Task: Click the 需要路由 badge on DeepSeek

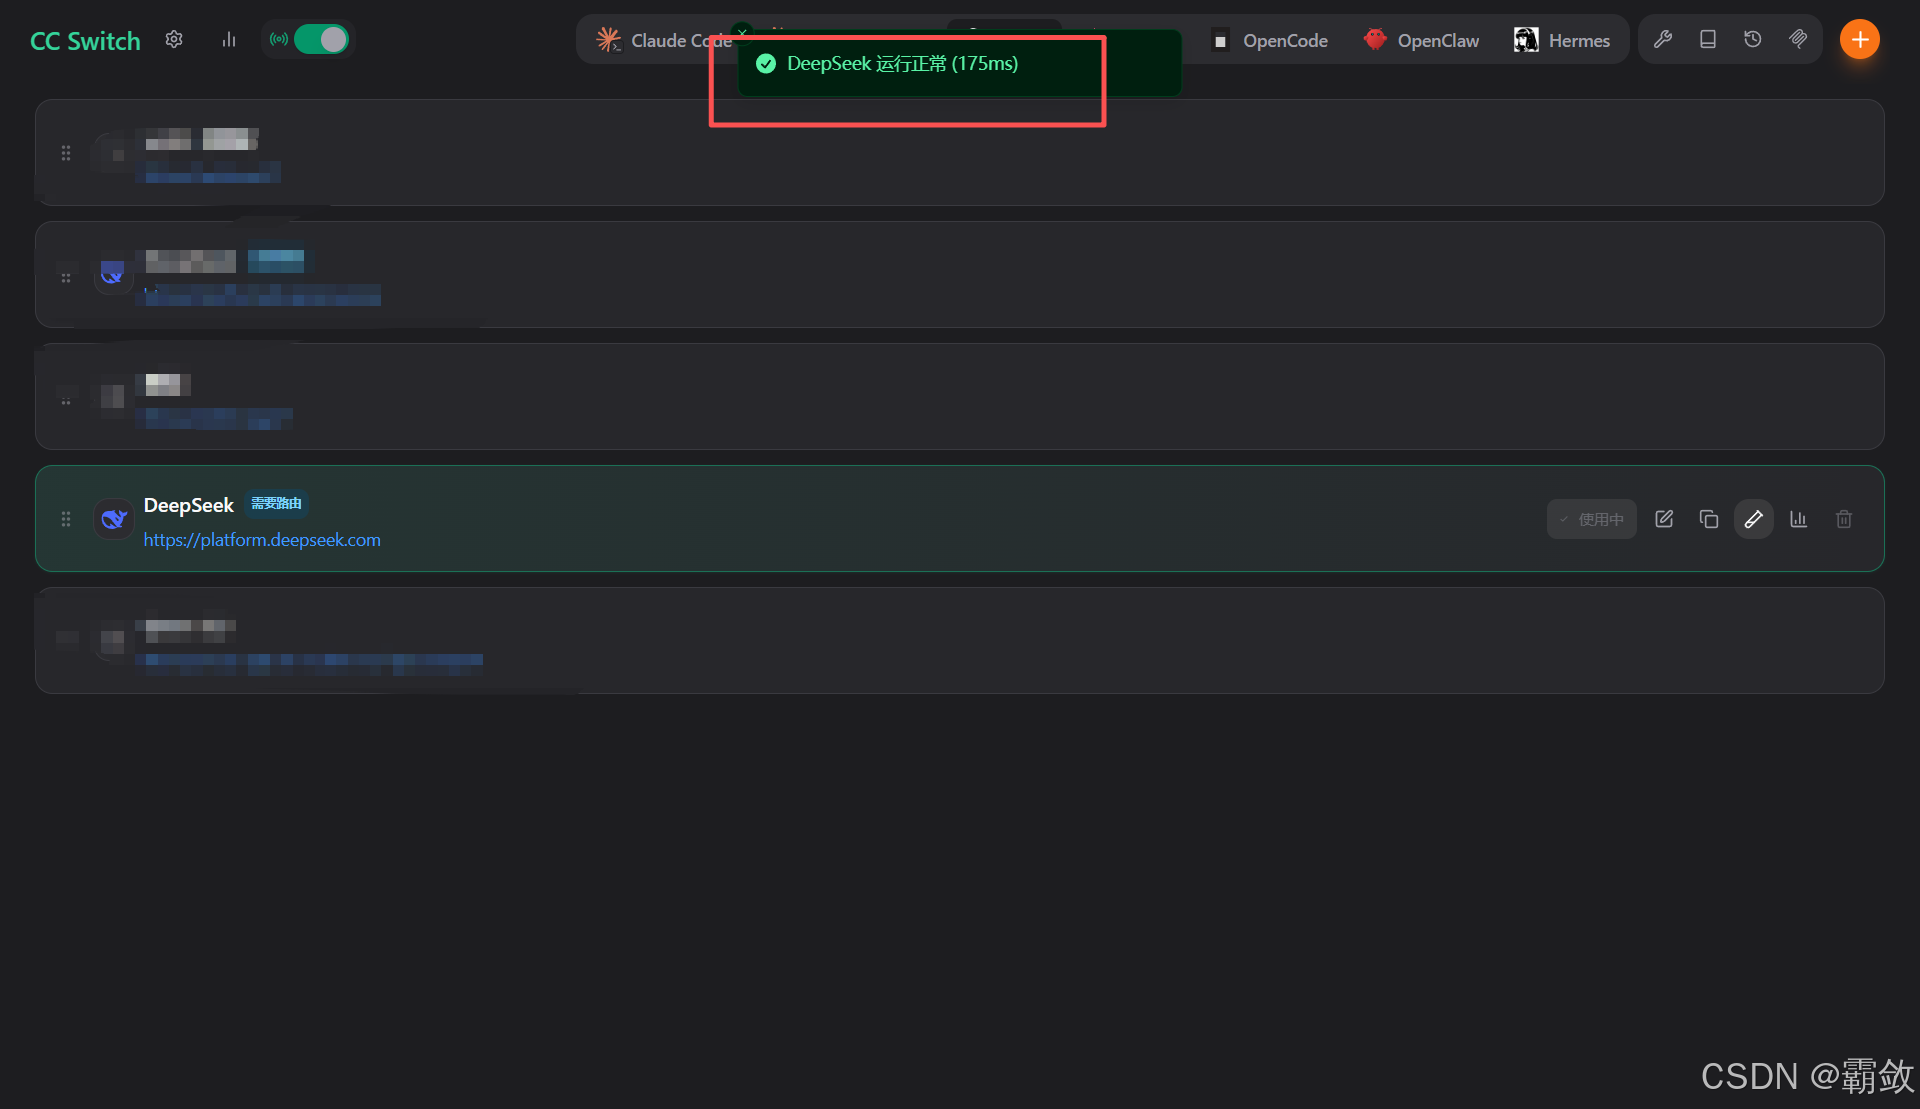Action: point(276,504)
